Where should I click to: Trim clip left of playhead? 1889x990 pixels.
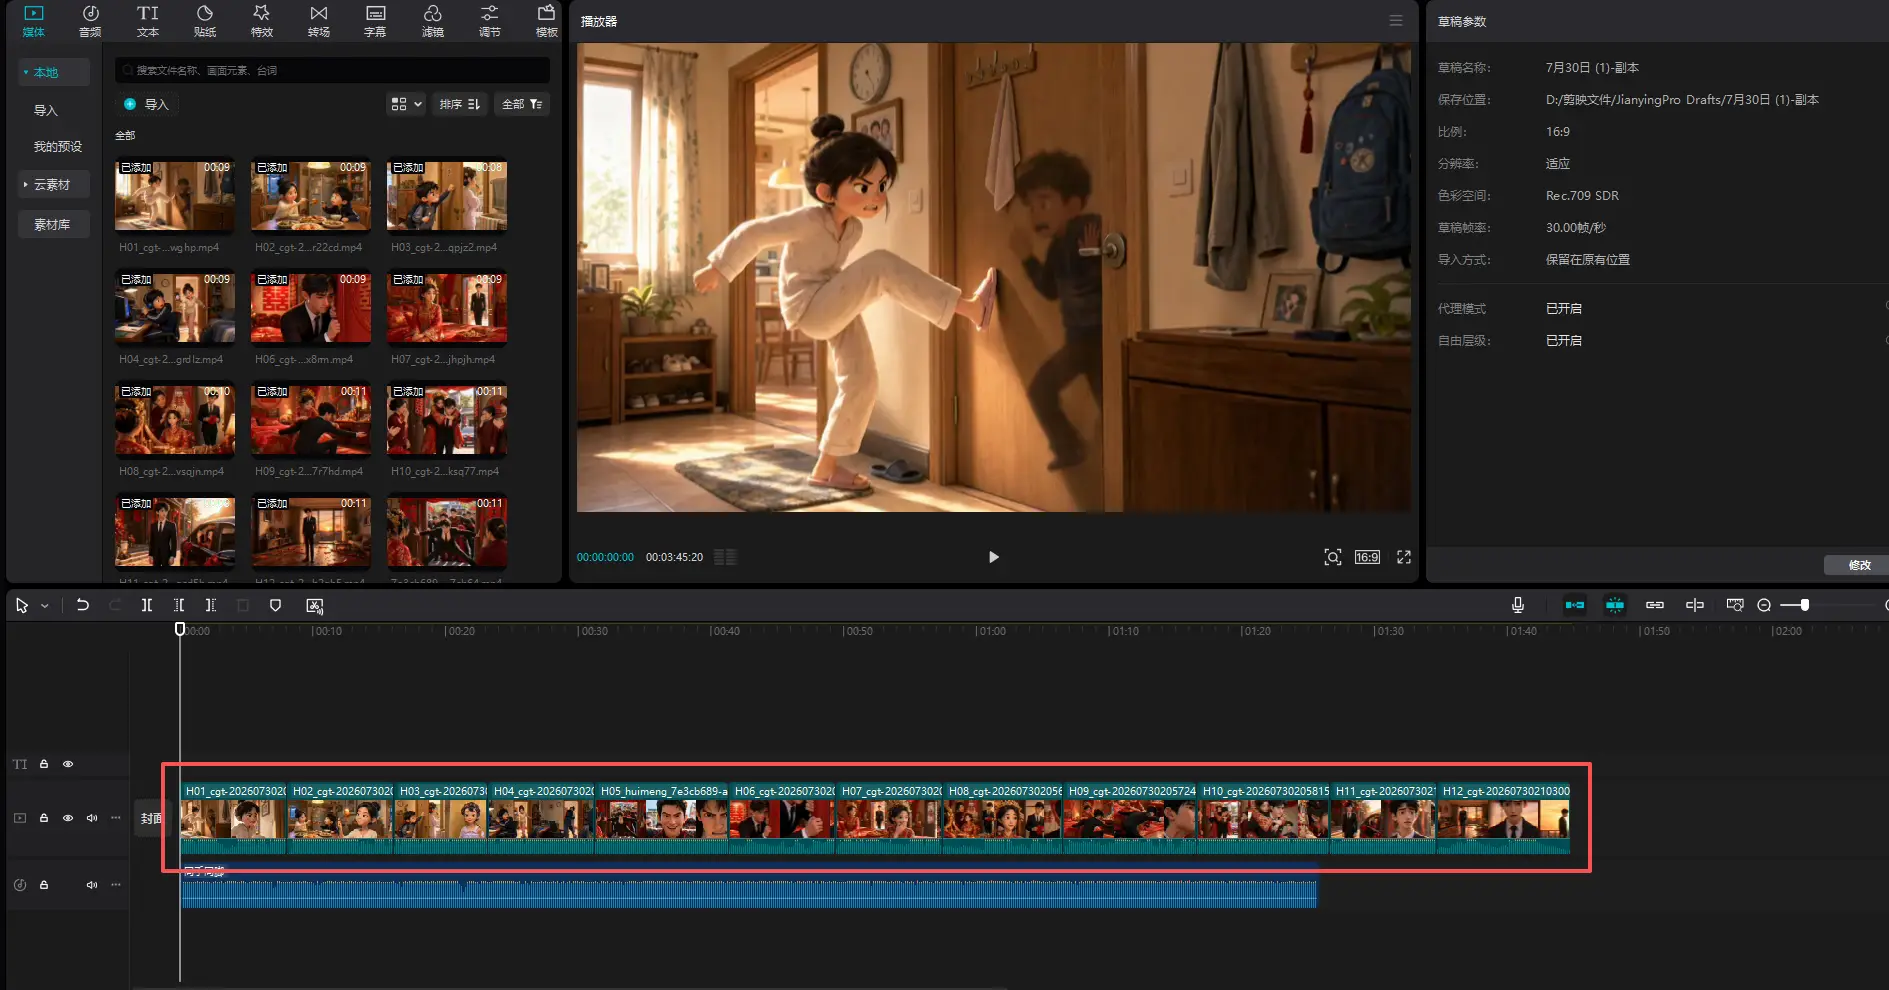click(179, 605)
